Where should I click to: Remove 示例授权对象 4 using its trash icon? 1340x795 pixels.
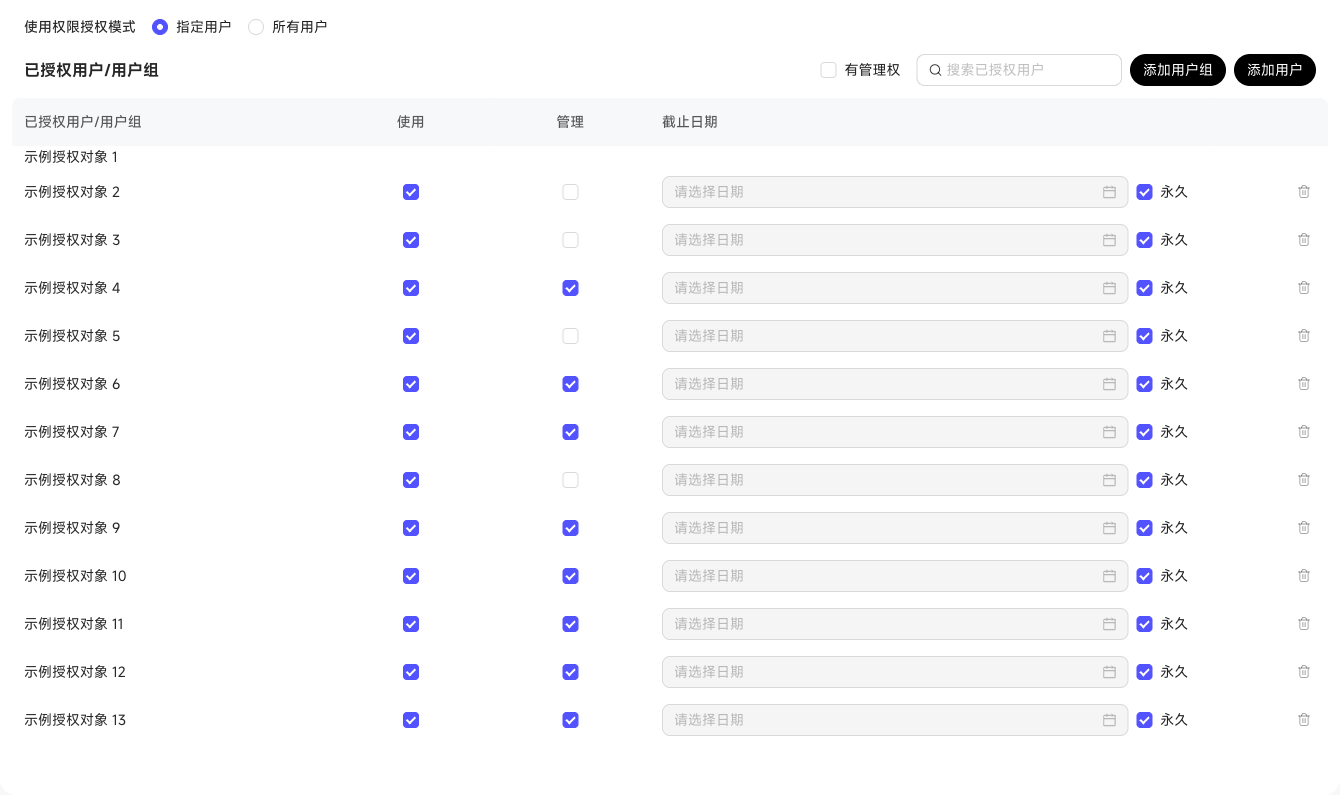point(1304,288)
